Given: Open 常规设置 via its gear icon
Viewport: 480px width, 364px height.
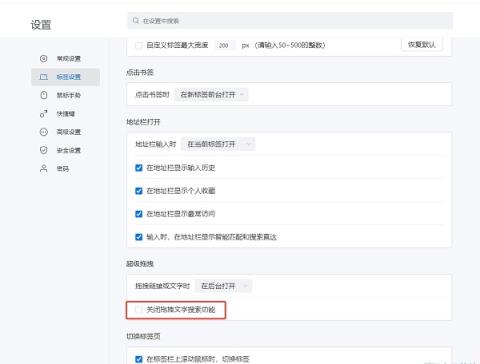Looking at the screenshot, I should (x=44, y=59).
